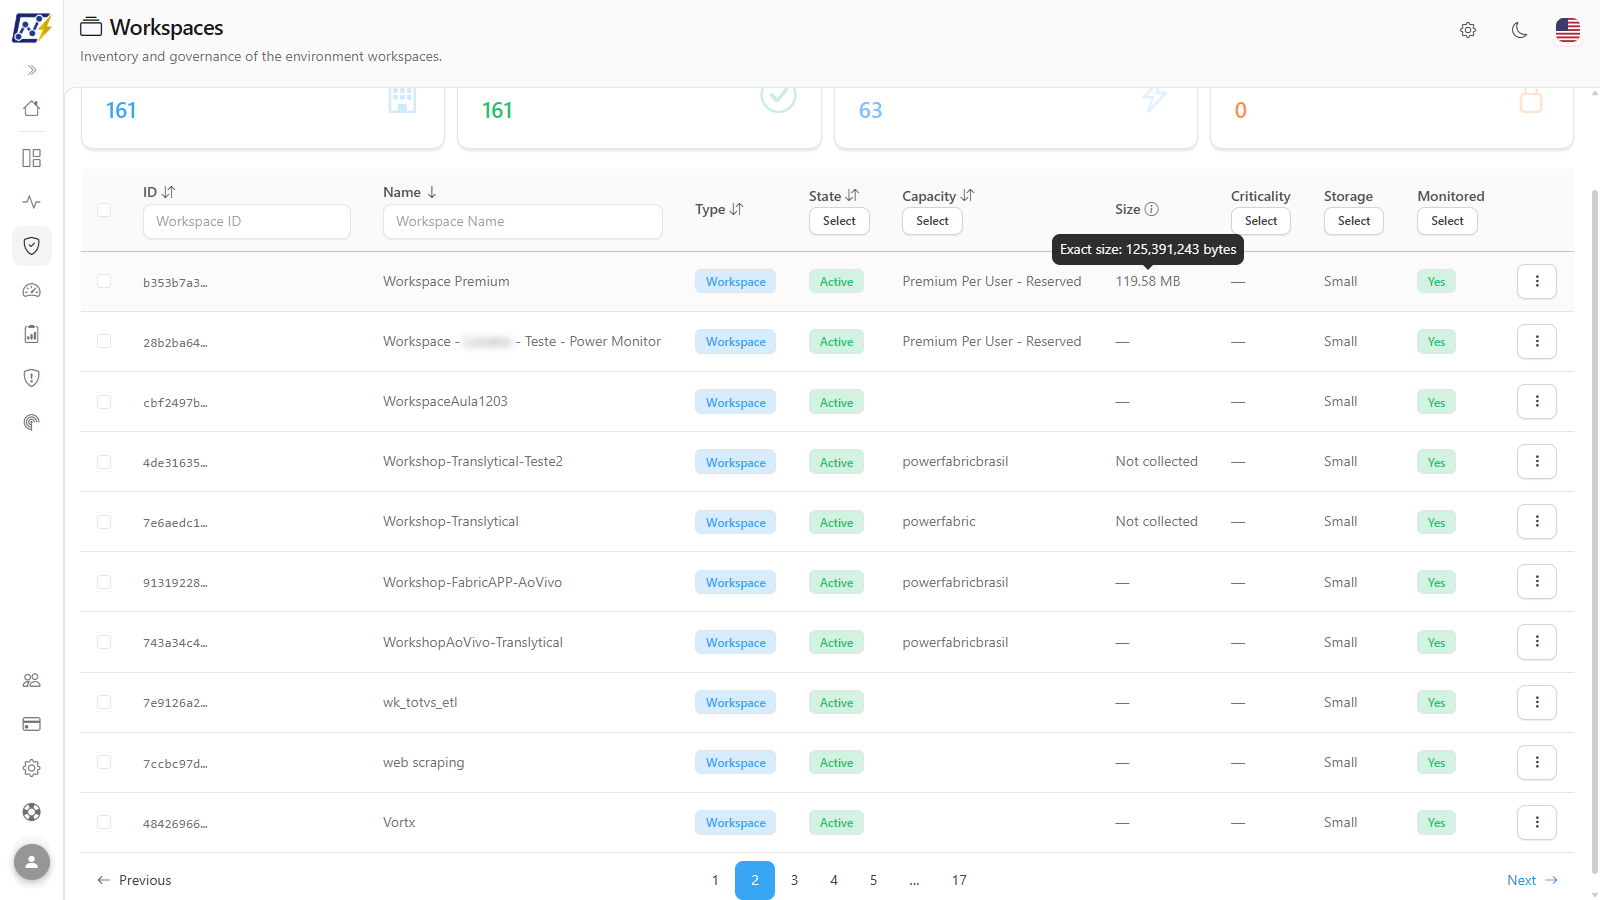This screenshot has width=1600, height=900.
Task: Open actions menu for Workspace Premium row
Action: (1537, 281)
